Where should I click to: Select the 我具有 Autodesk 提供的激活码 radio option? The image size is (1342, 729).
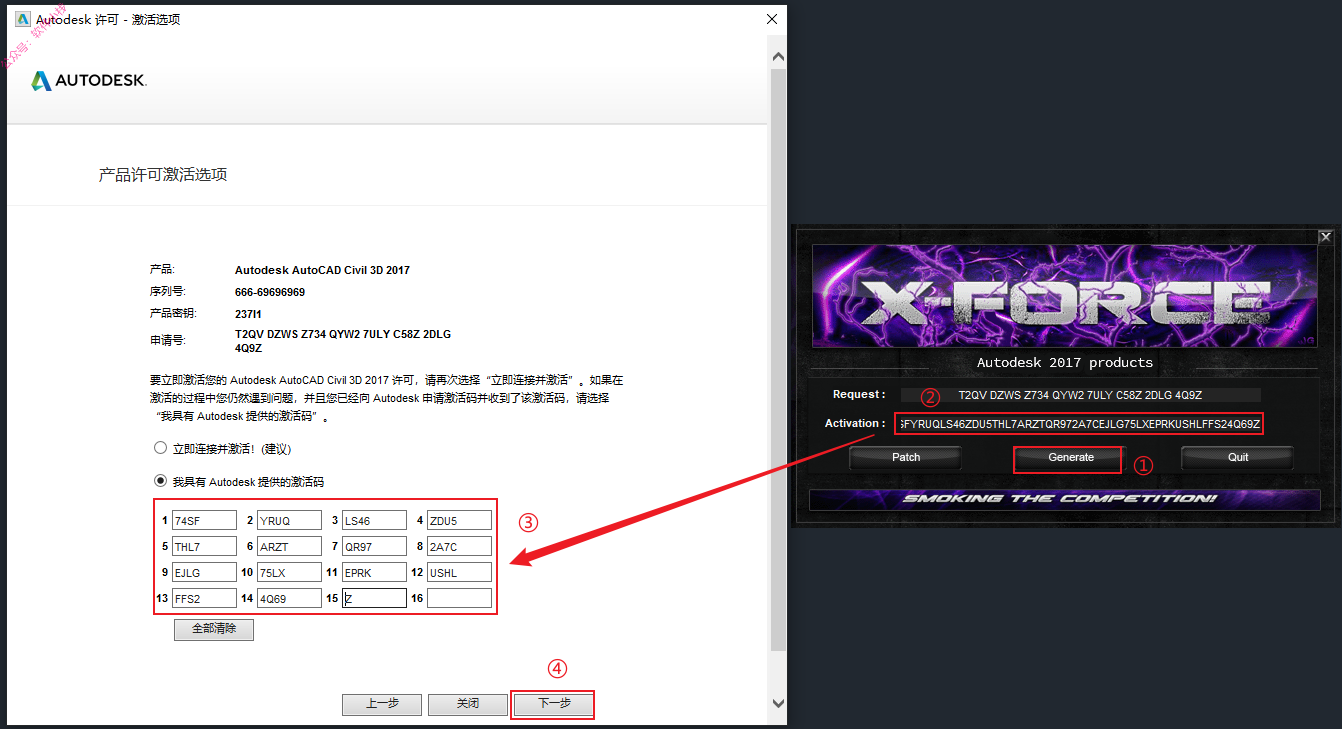160,480
